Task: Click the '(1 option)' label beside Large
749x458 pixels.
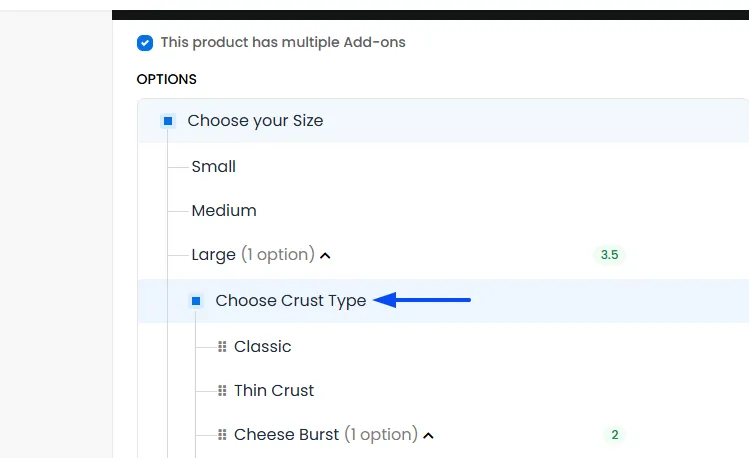Action: [278, 255]
